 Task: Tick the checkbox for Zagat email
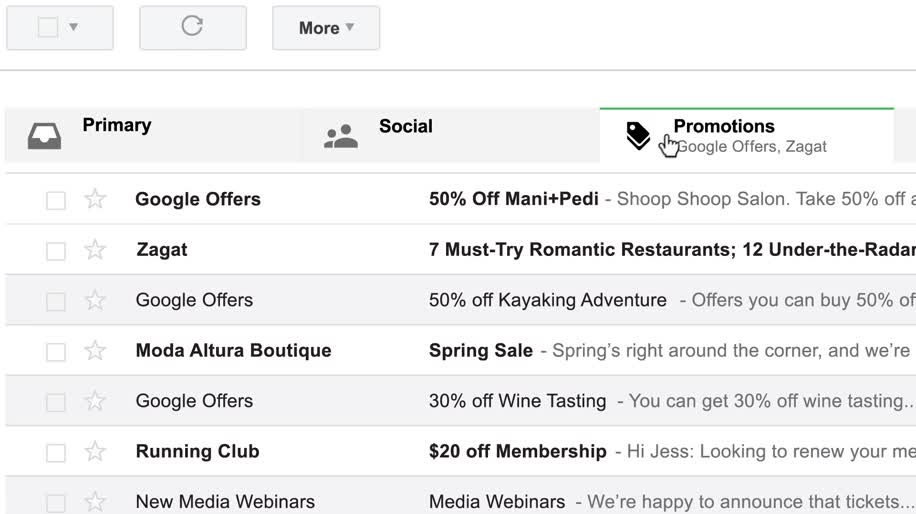[56, 251]
